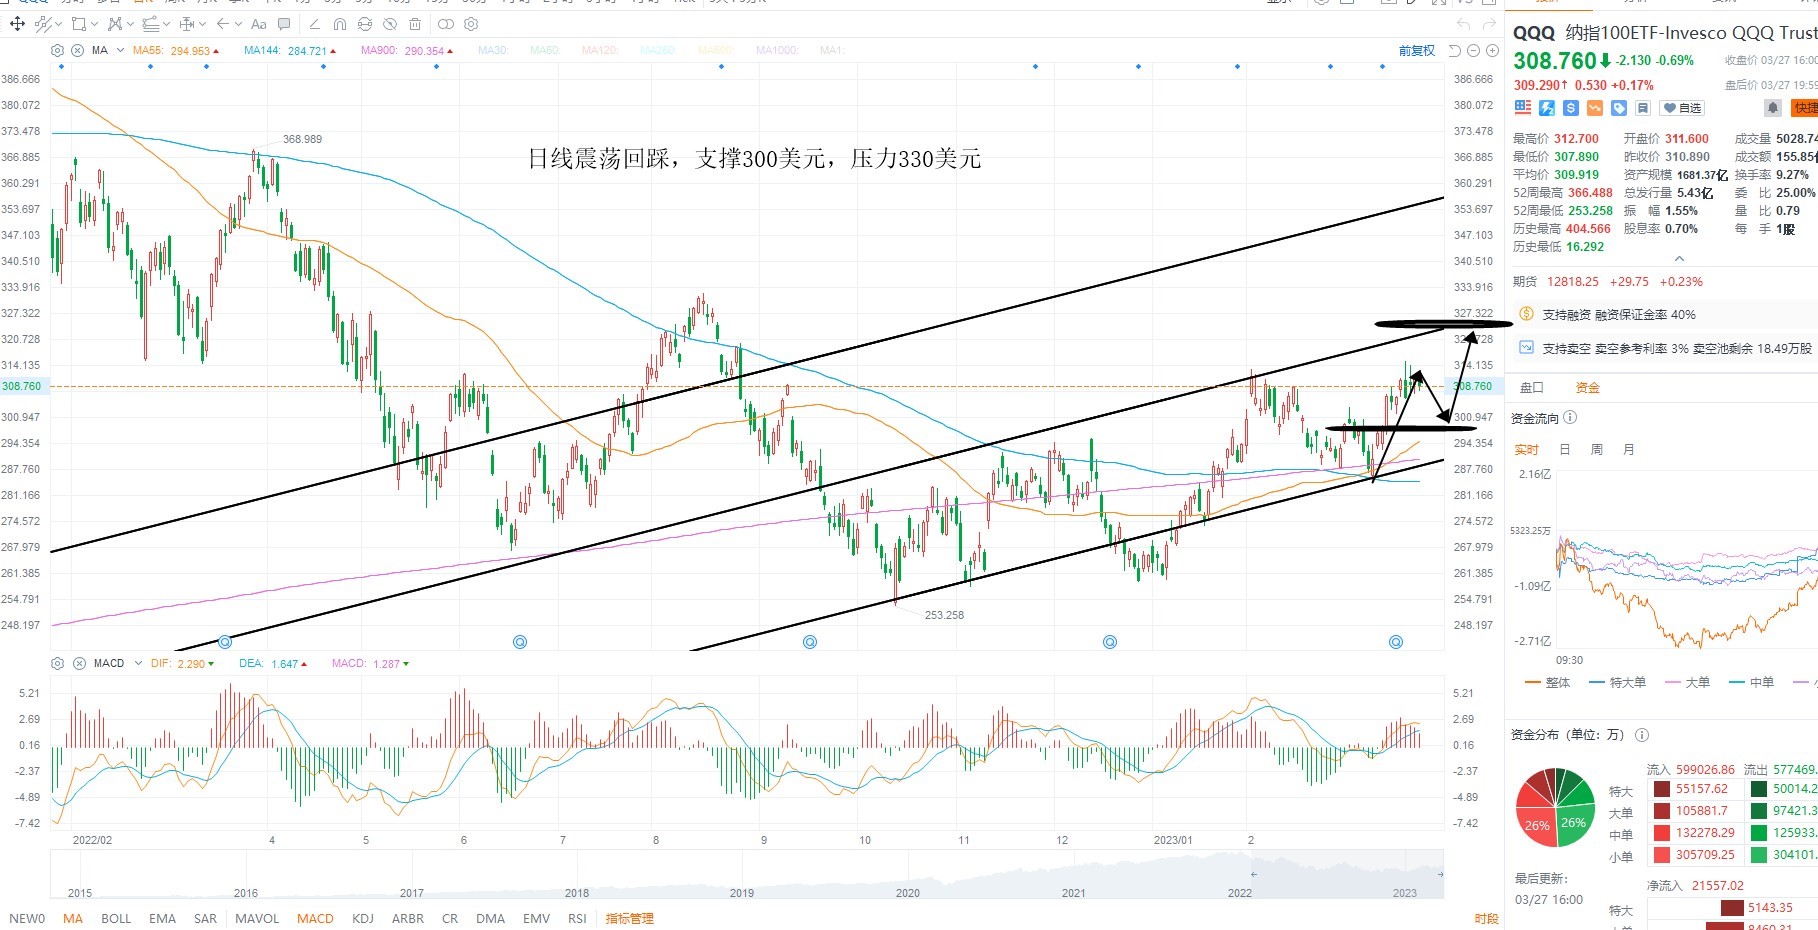Expand the measure tool dropdown arrow

(x=202, y=24)
